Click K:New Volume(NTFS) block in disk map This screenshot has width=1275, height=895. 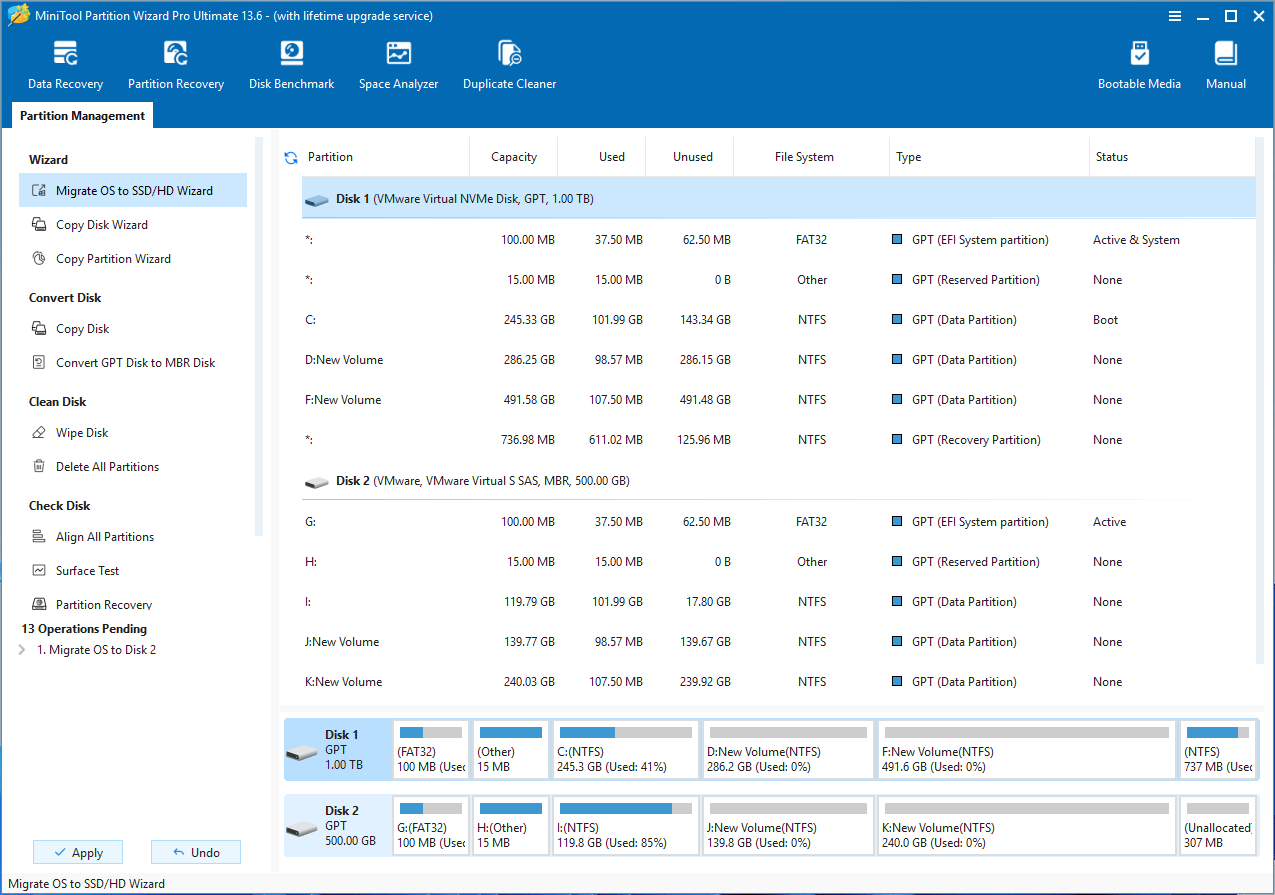[x=1026, y=826]
